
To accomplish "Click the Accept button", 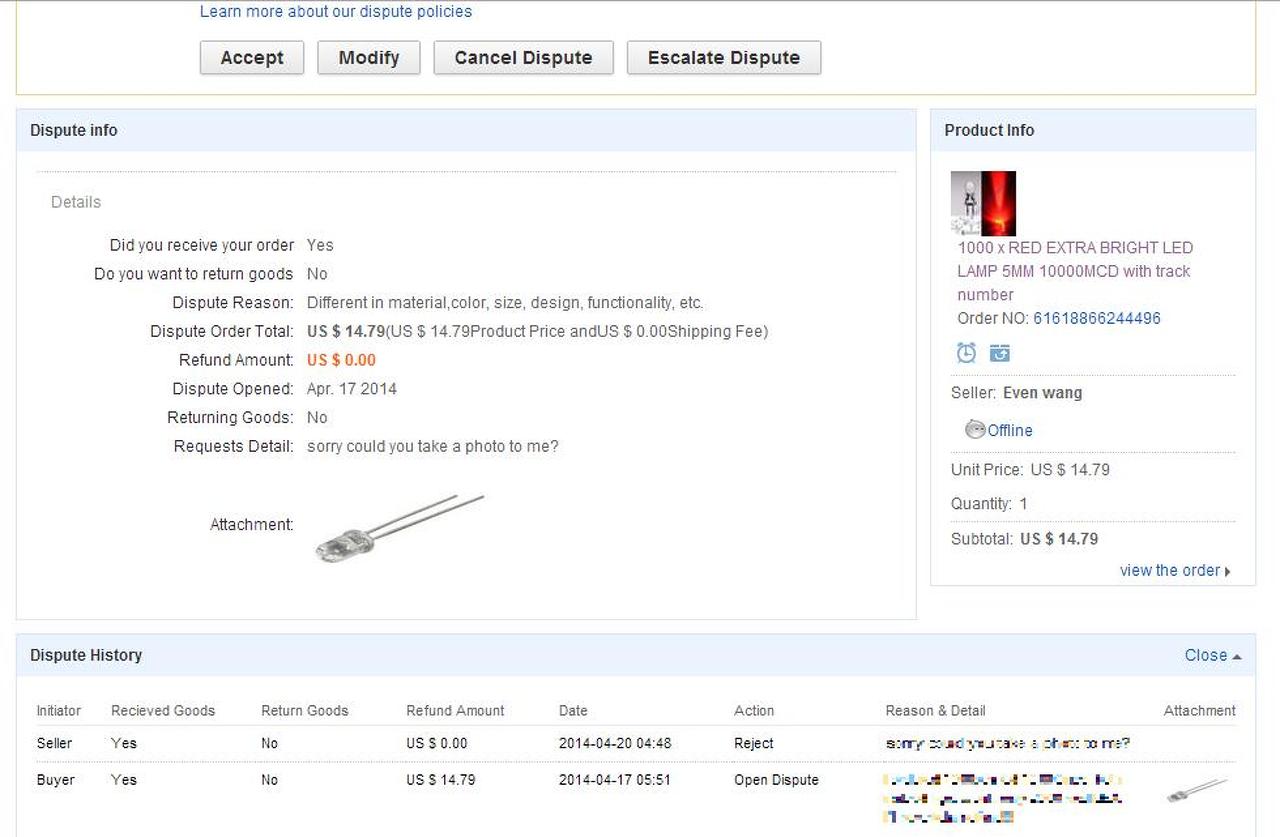I will coord(252,58).
